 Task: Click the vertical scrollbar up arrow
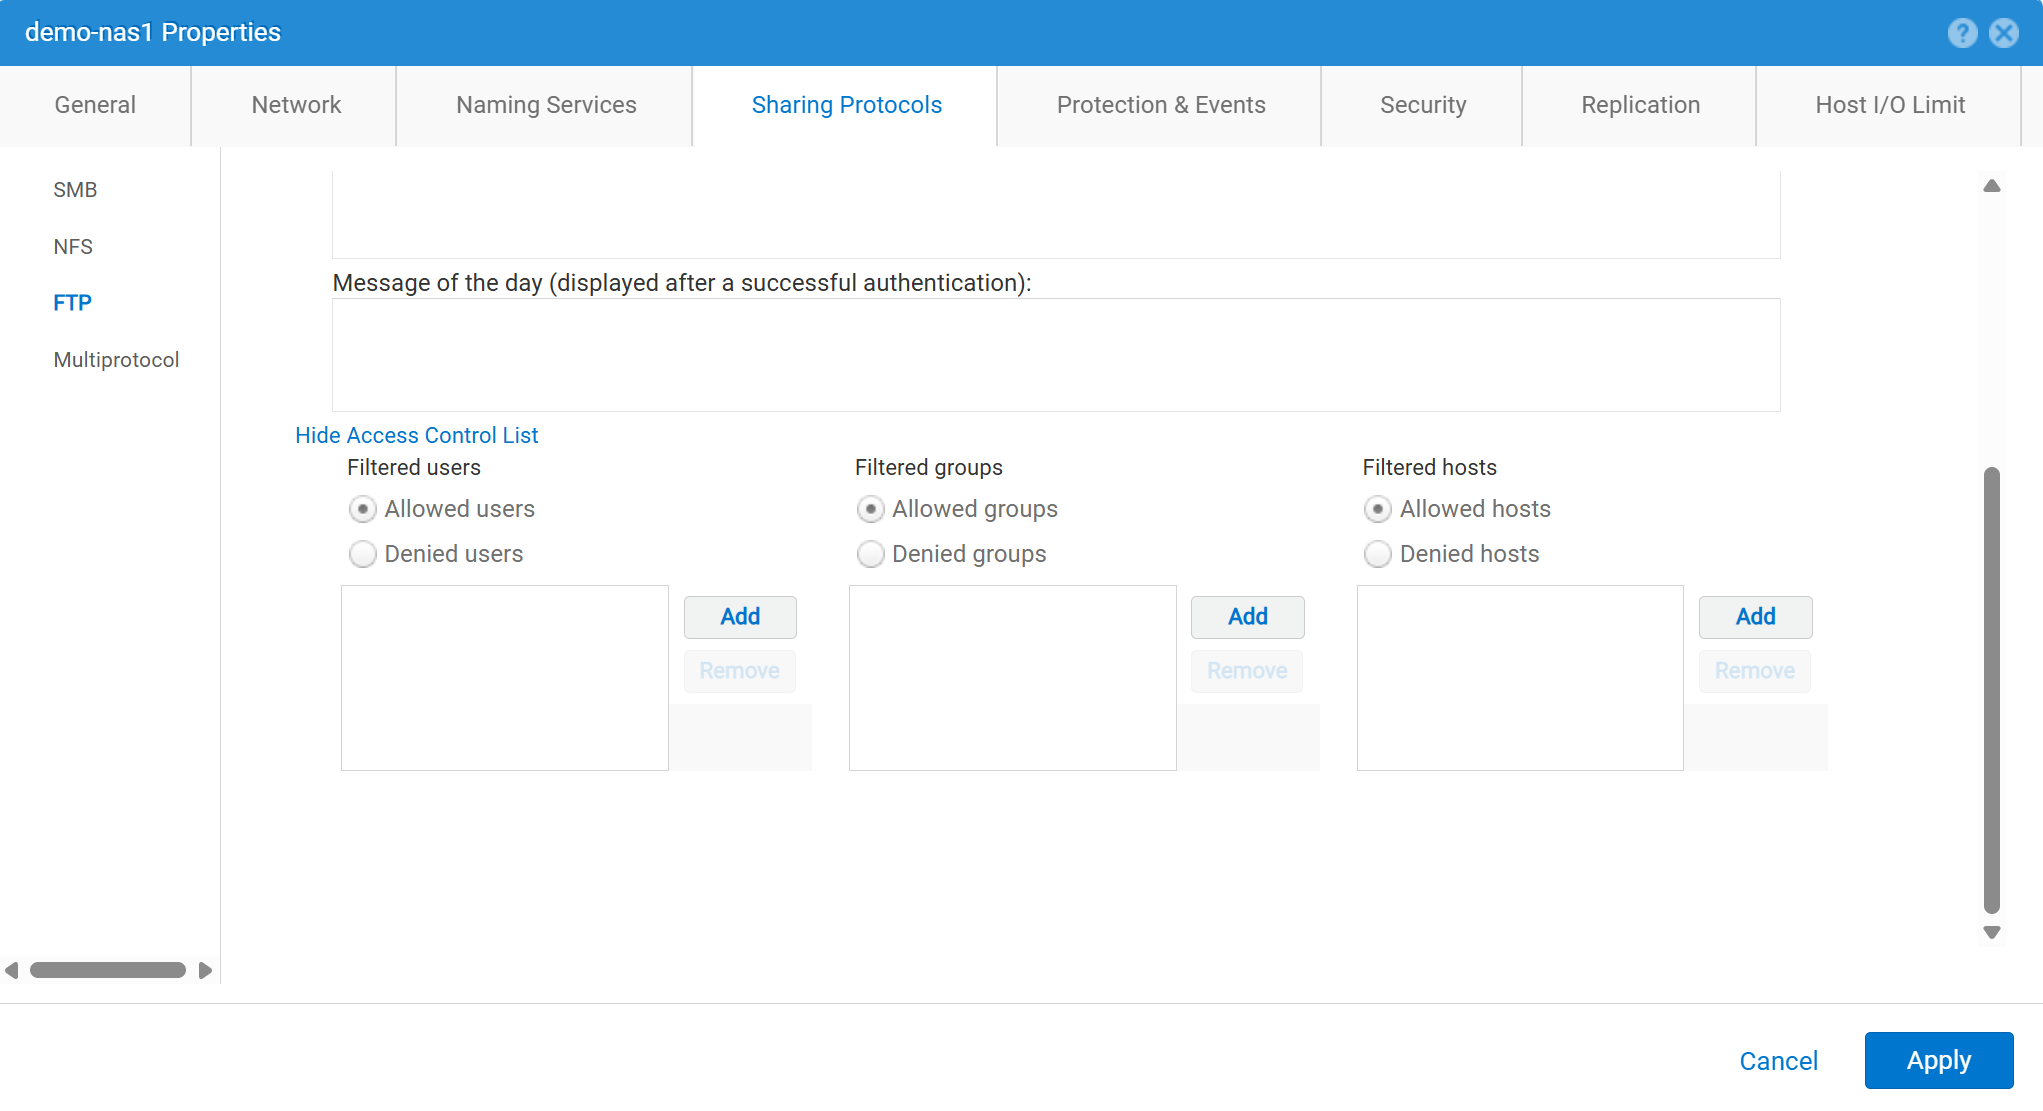1991,186
